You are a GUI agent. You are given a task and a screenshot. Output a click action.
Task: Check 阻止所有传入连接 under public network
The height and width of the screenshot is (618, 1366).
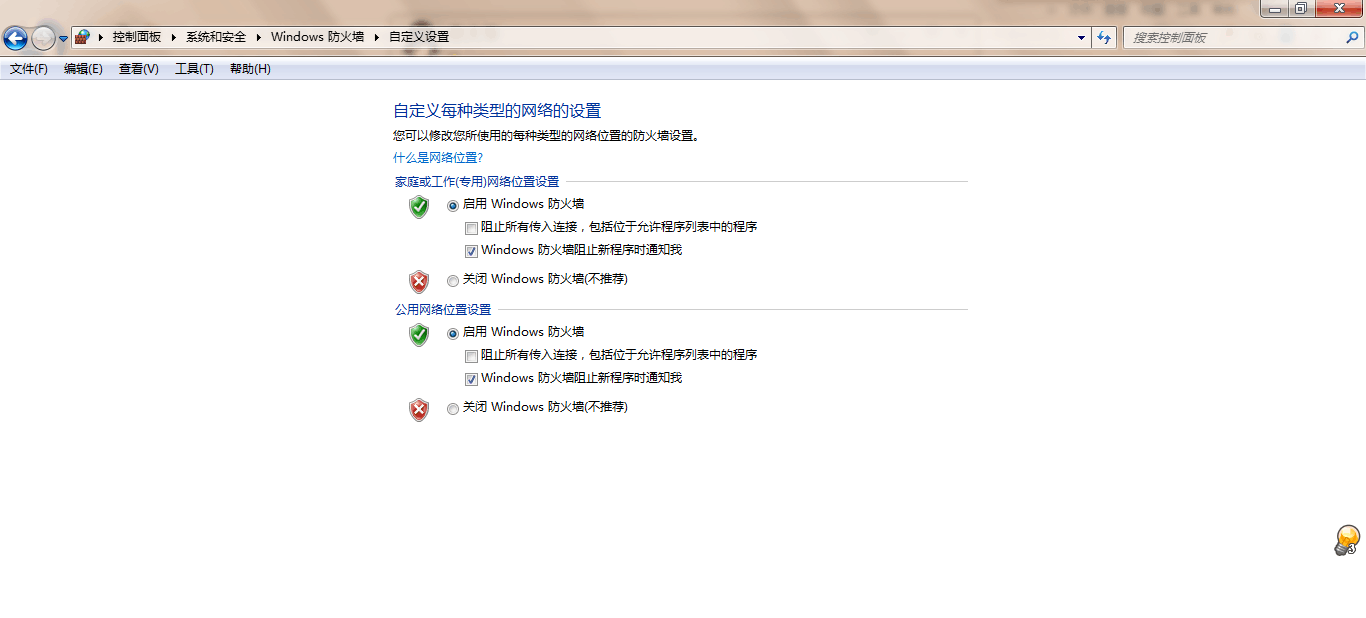coord(471,356)
